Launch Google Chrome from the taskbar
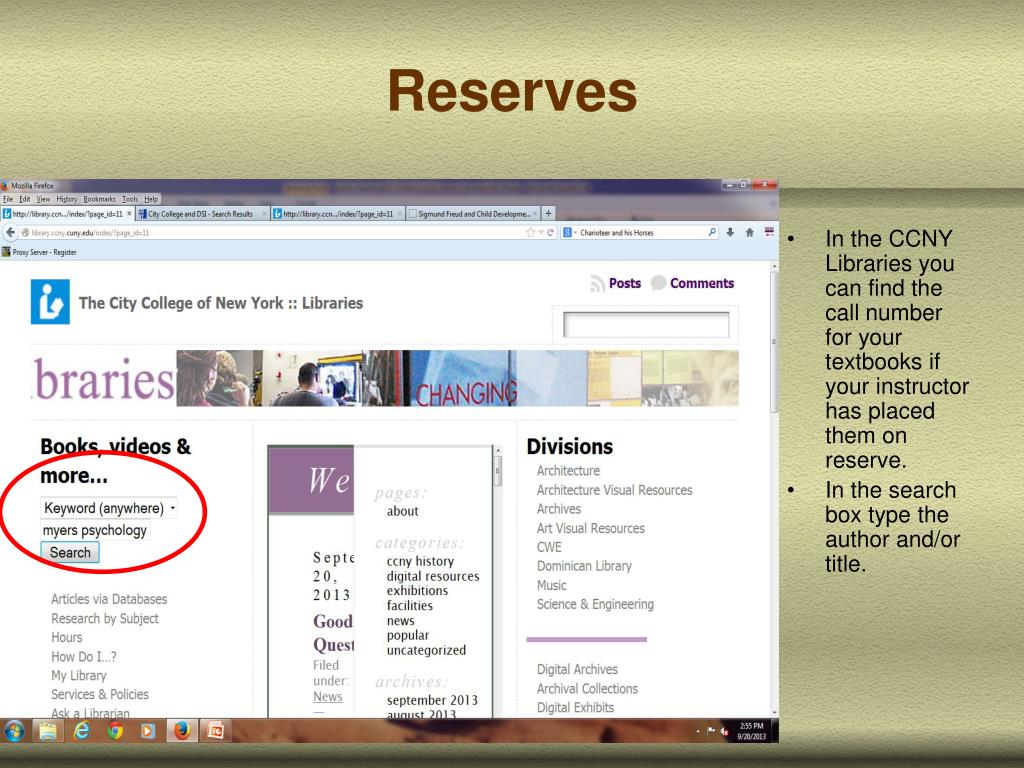Image resolution: width=1024 pixels, height=768 pixels. pos(116,731)
